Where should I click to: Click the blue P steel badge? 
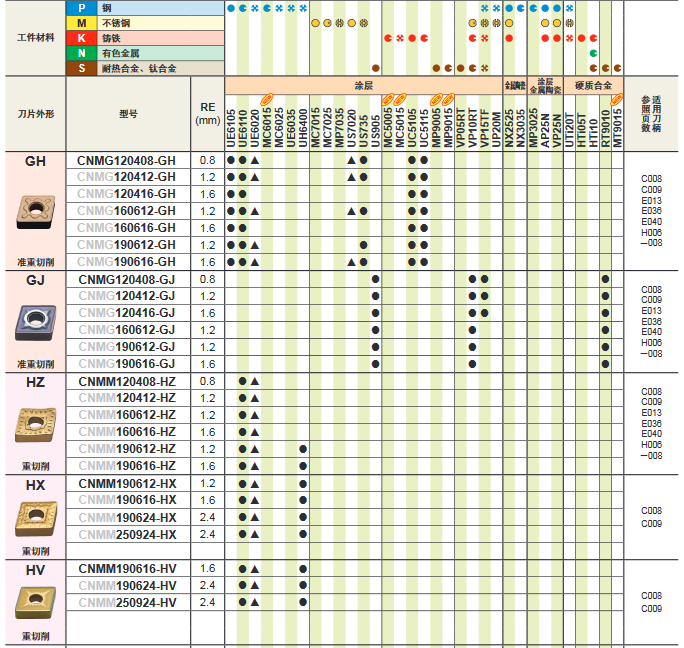81,8
